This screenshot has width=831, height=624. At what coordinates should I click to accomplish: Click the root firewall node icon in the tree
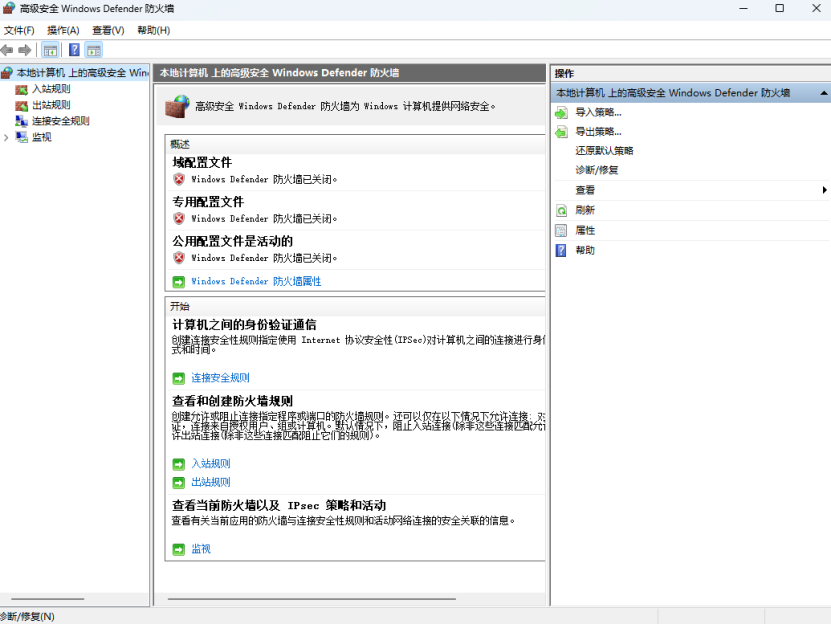point(6,73)
